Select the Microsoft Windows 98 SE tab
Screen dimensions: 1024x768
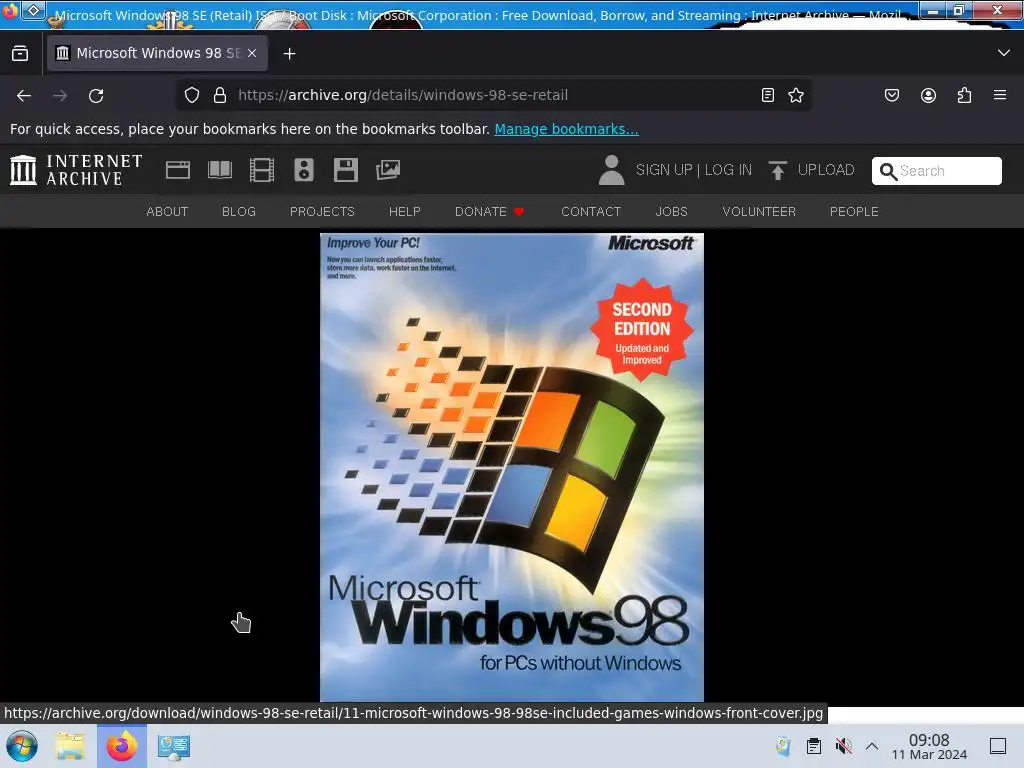(x=157, y=53)
